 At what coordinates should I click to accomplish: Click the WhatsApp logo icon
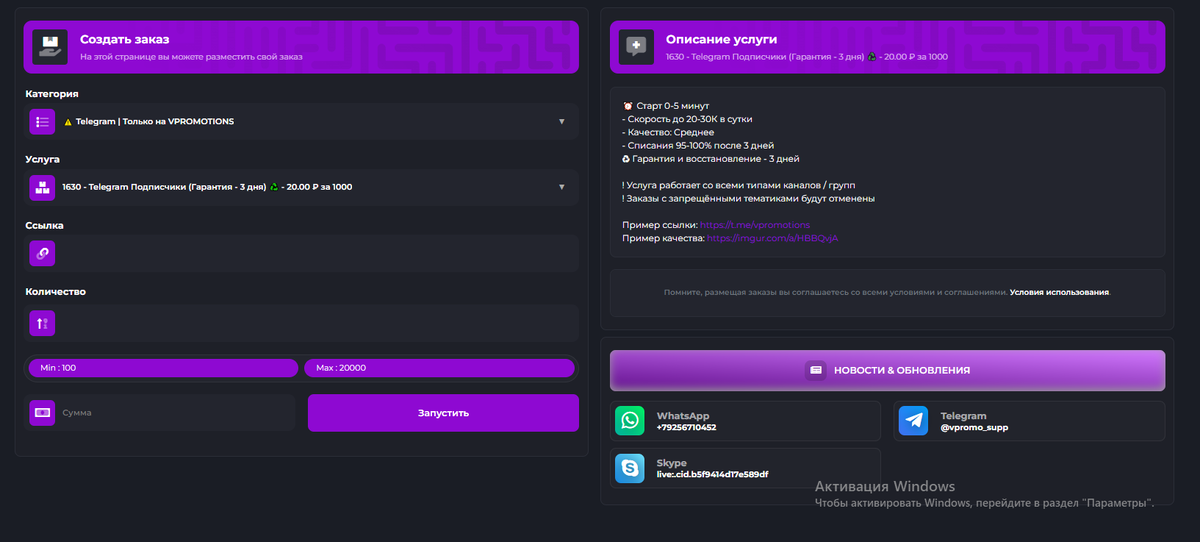[x=630, y=421]
